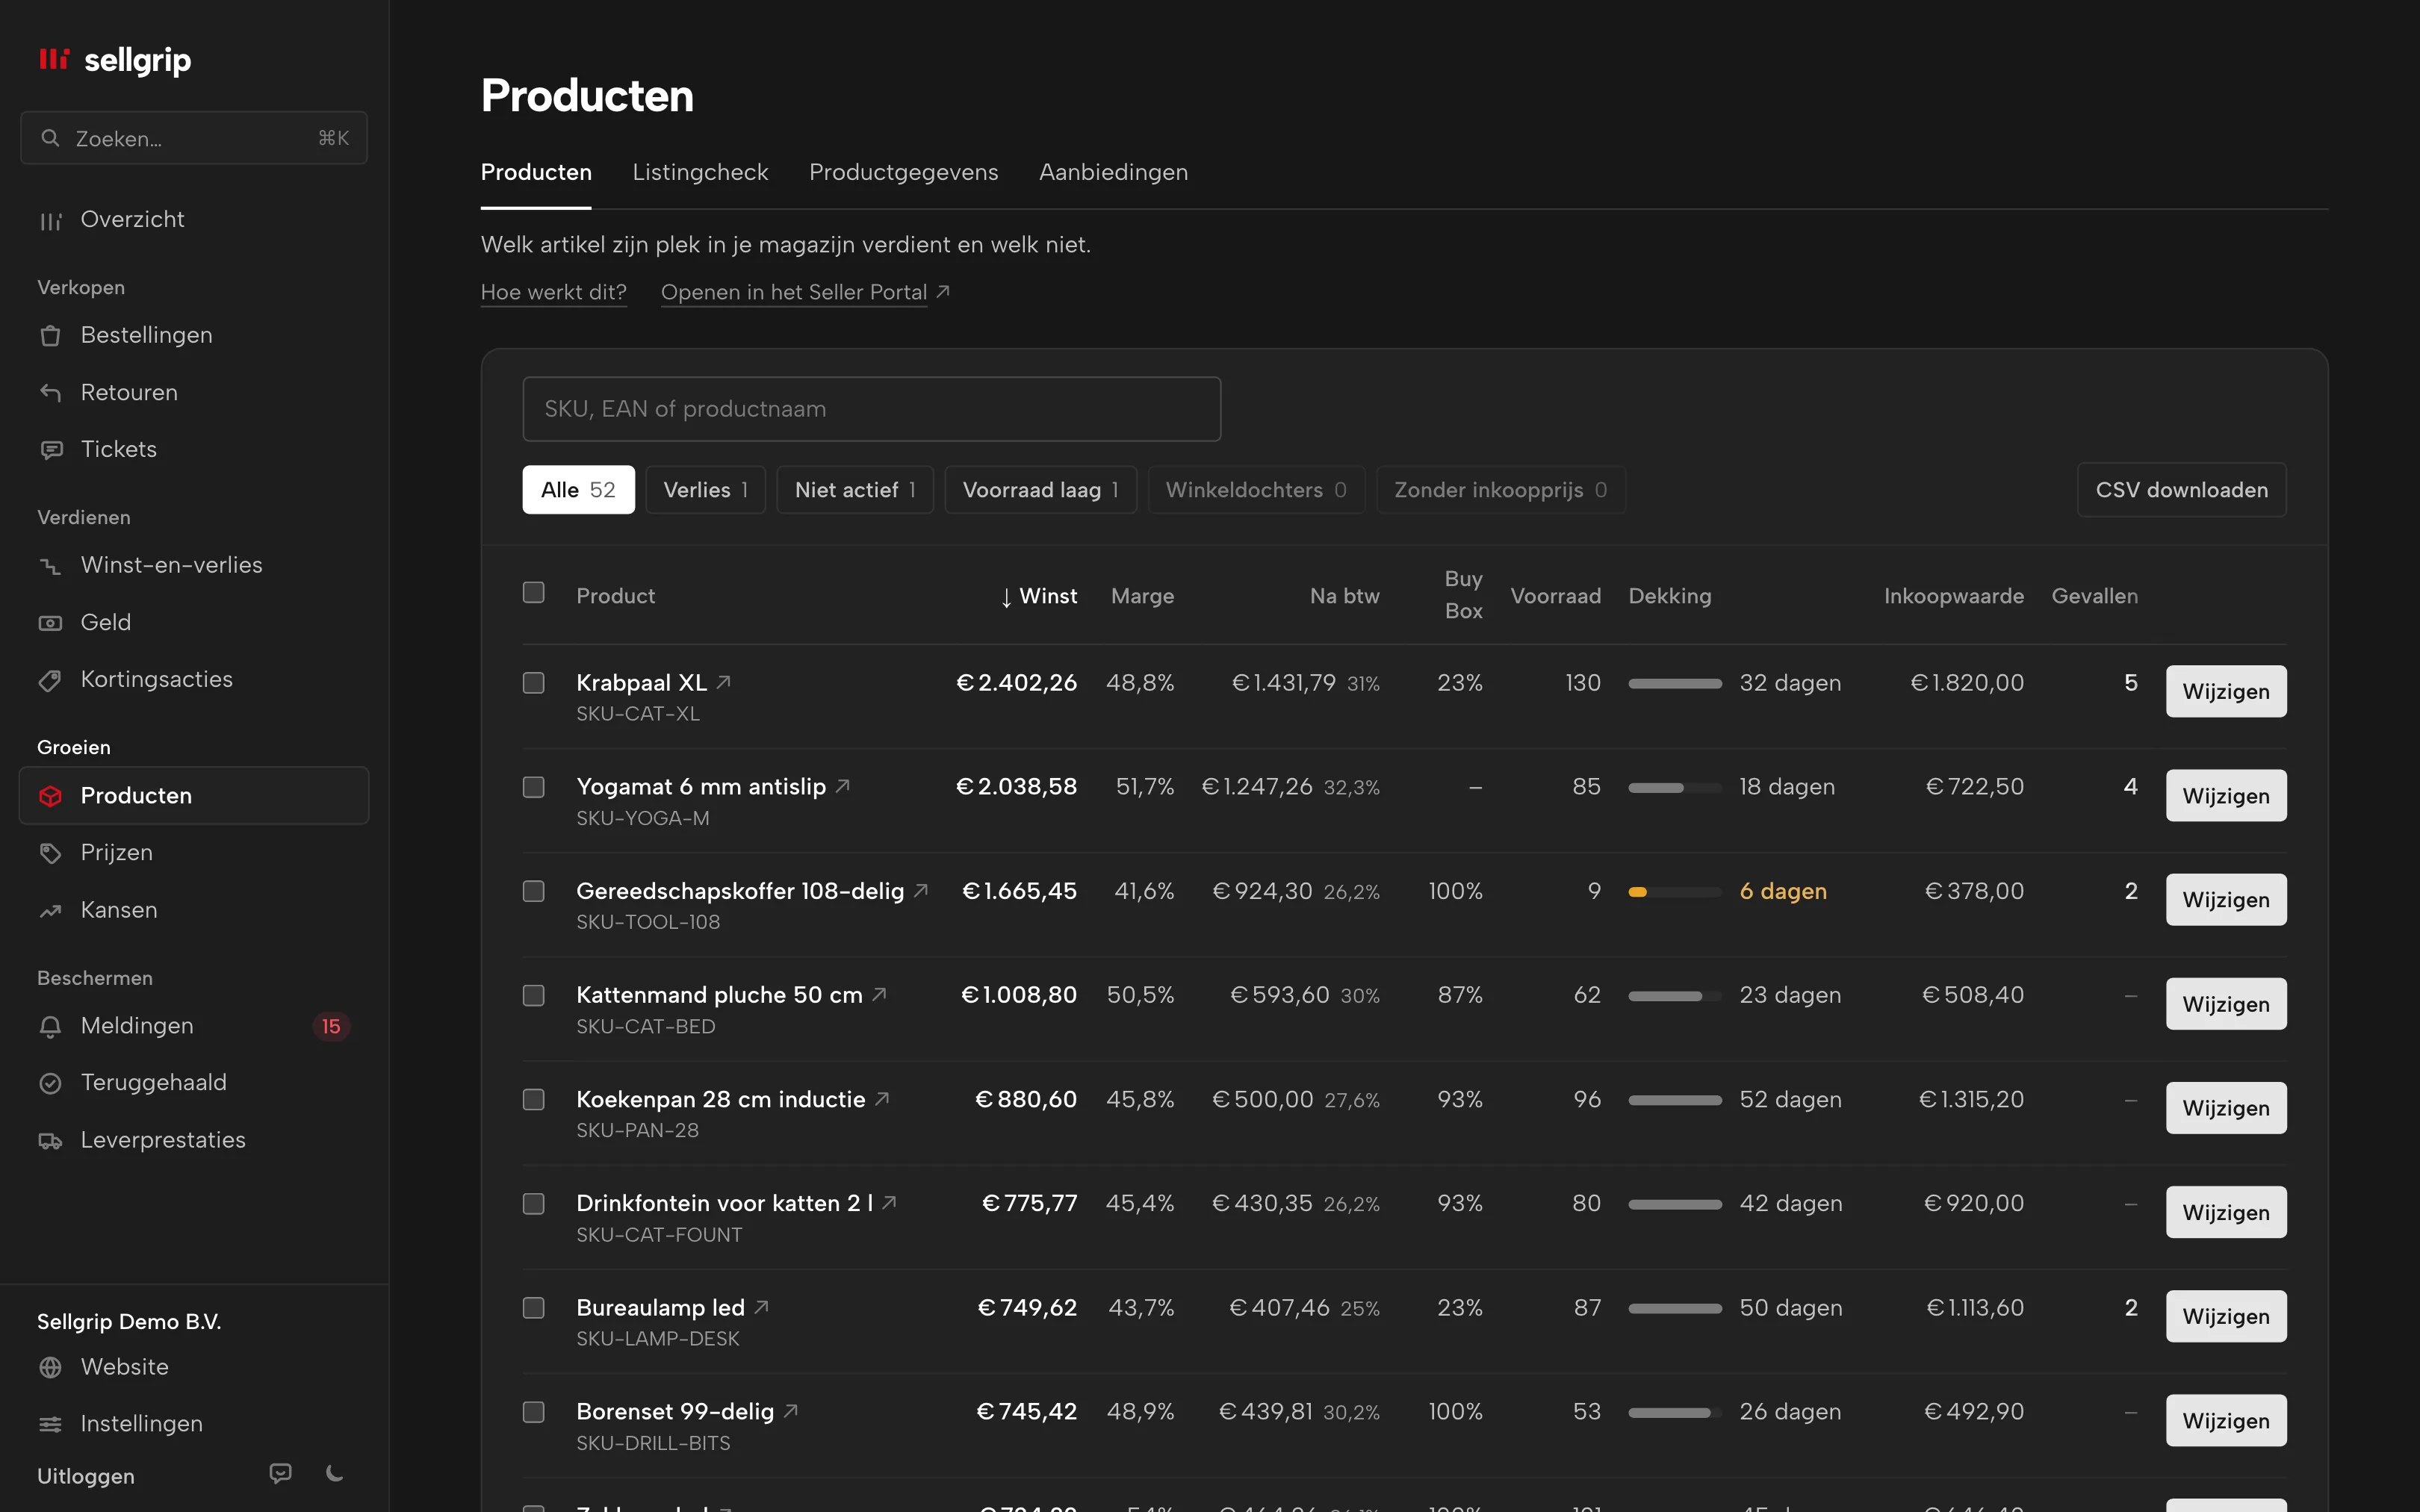Check the Gereedschapskoffer 108-delig row
The width and height of the screenshot is (2420, 1512).
click(534, 891)
